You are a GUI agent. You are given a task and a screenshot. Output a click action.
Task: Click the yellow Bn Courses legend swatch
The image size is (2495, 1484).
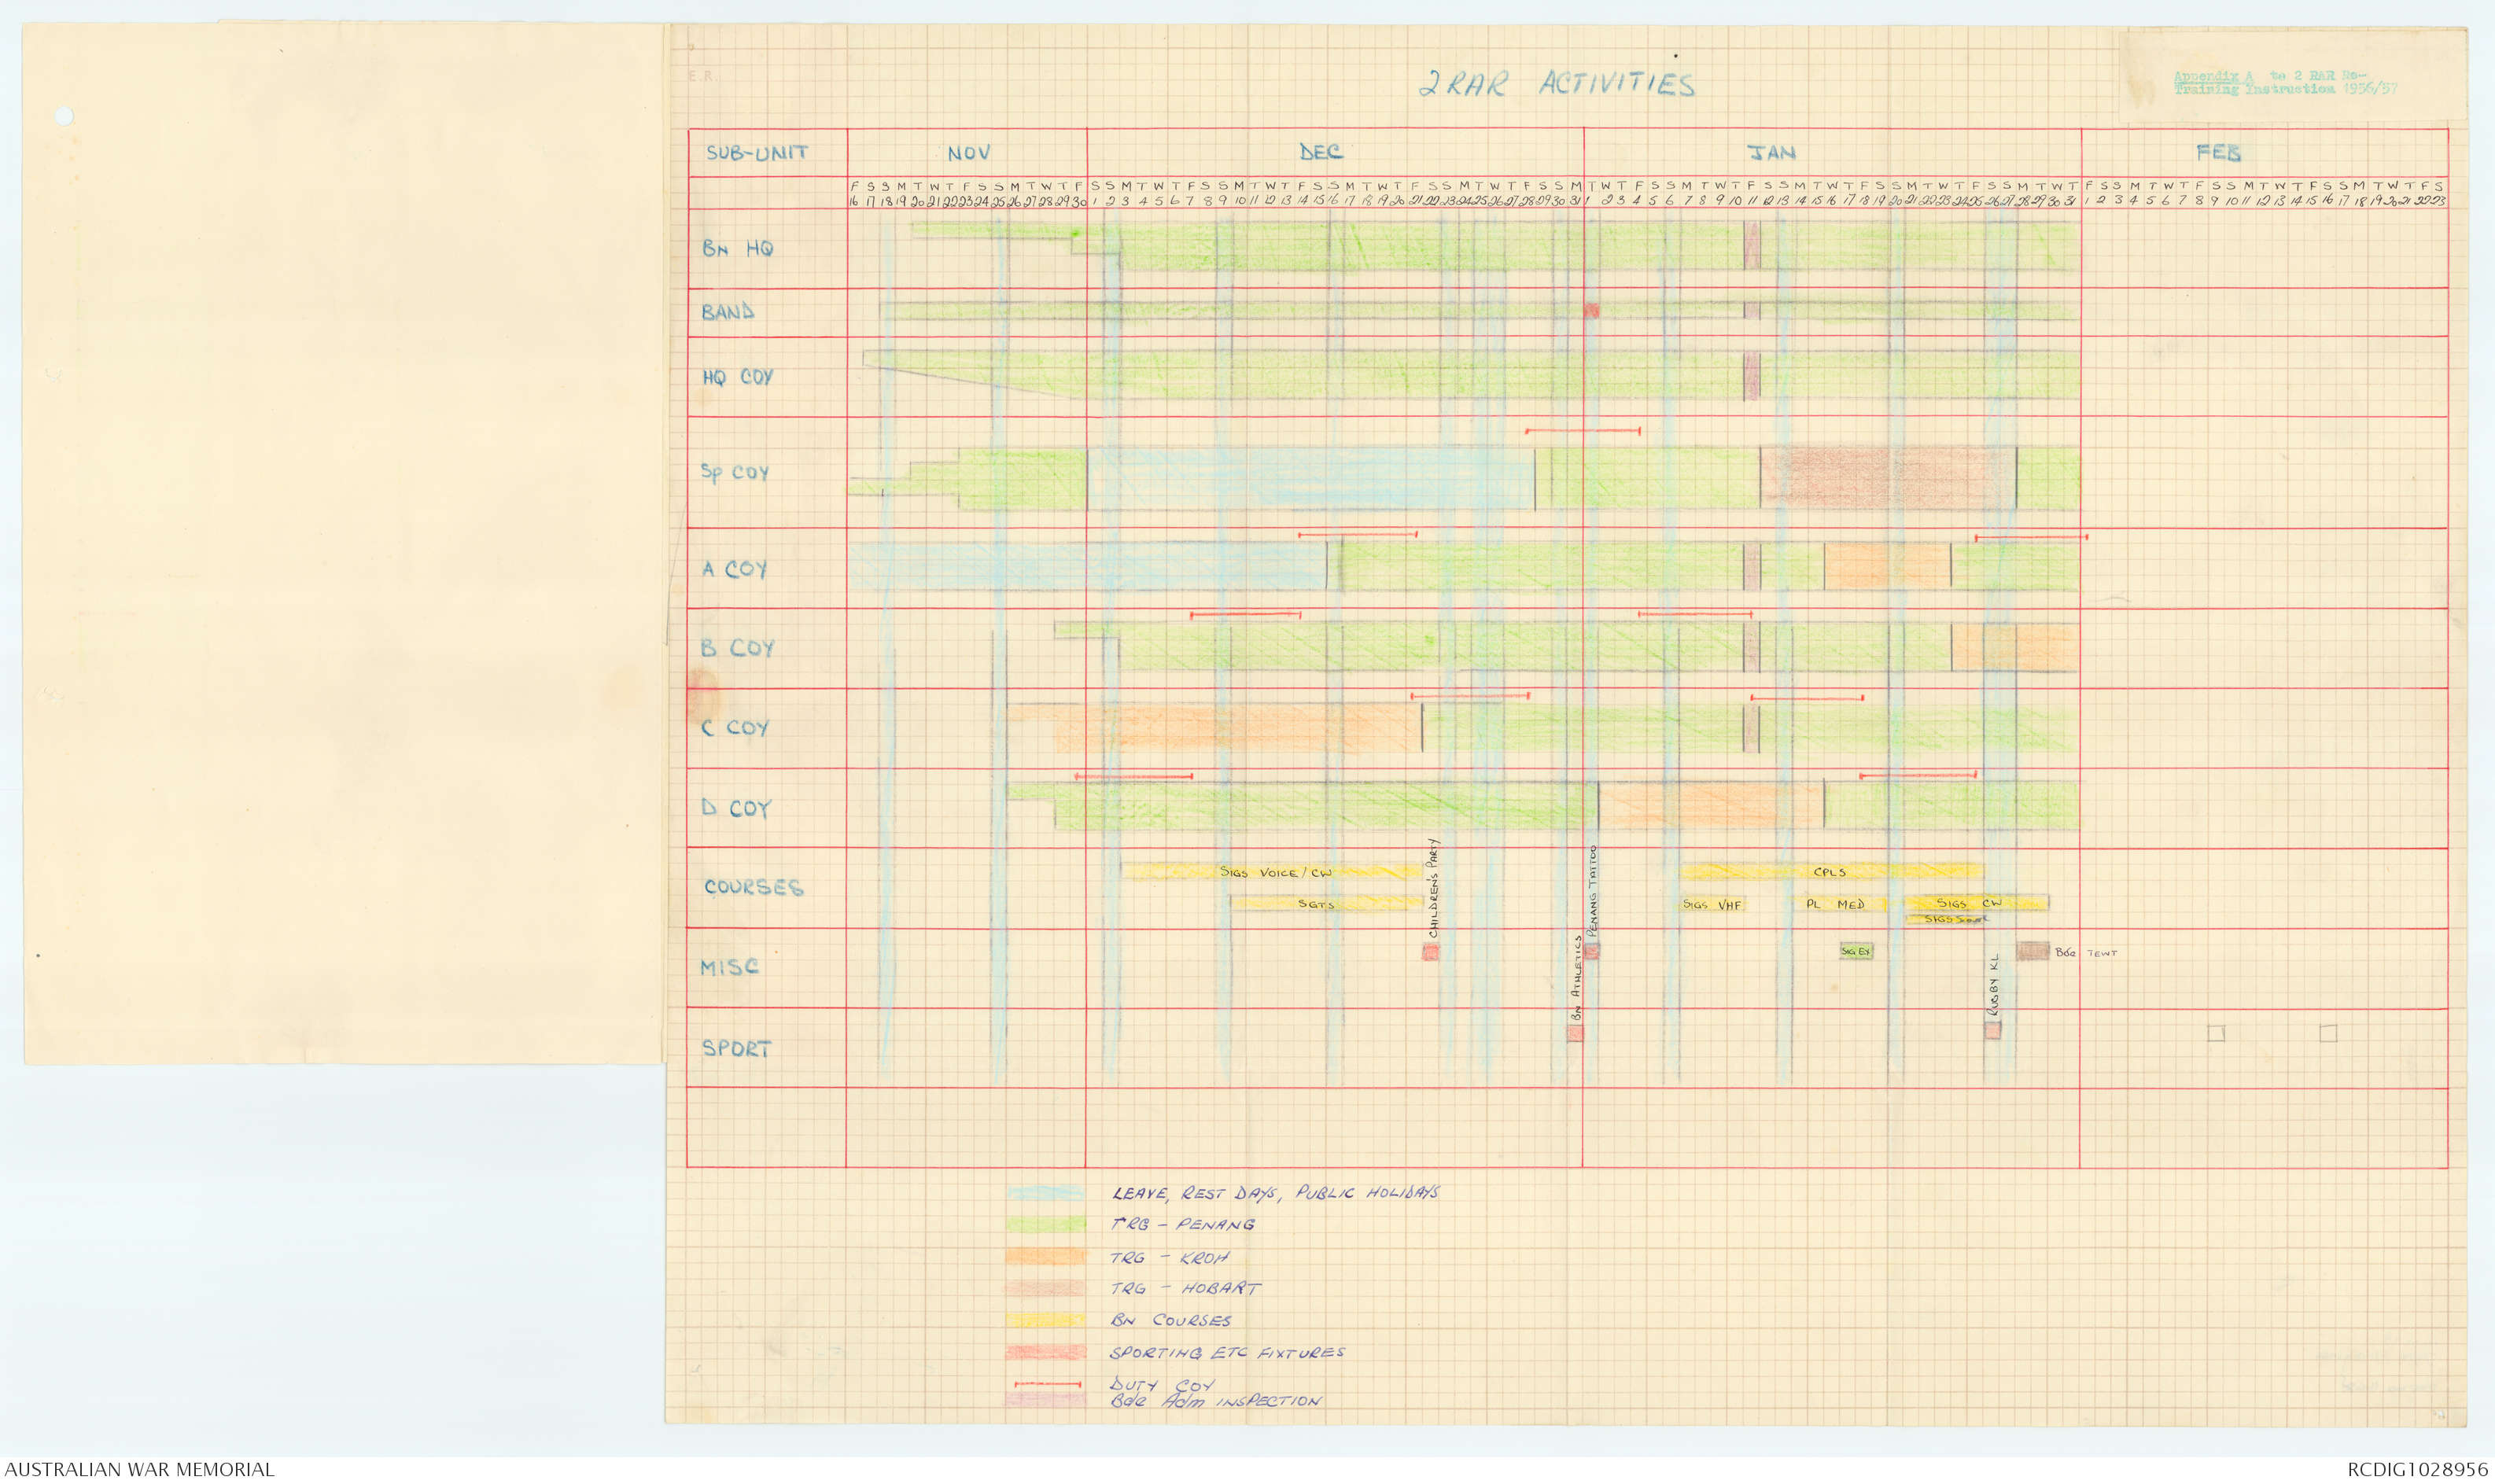[1046, 1321]
